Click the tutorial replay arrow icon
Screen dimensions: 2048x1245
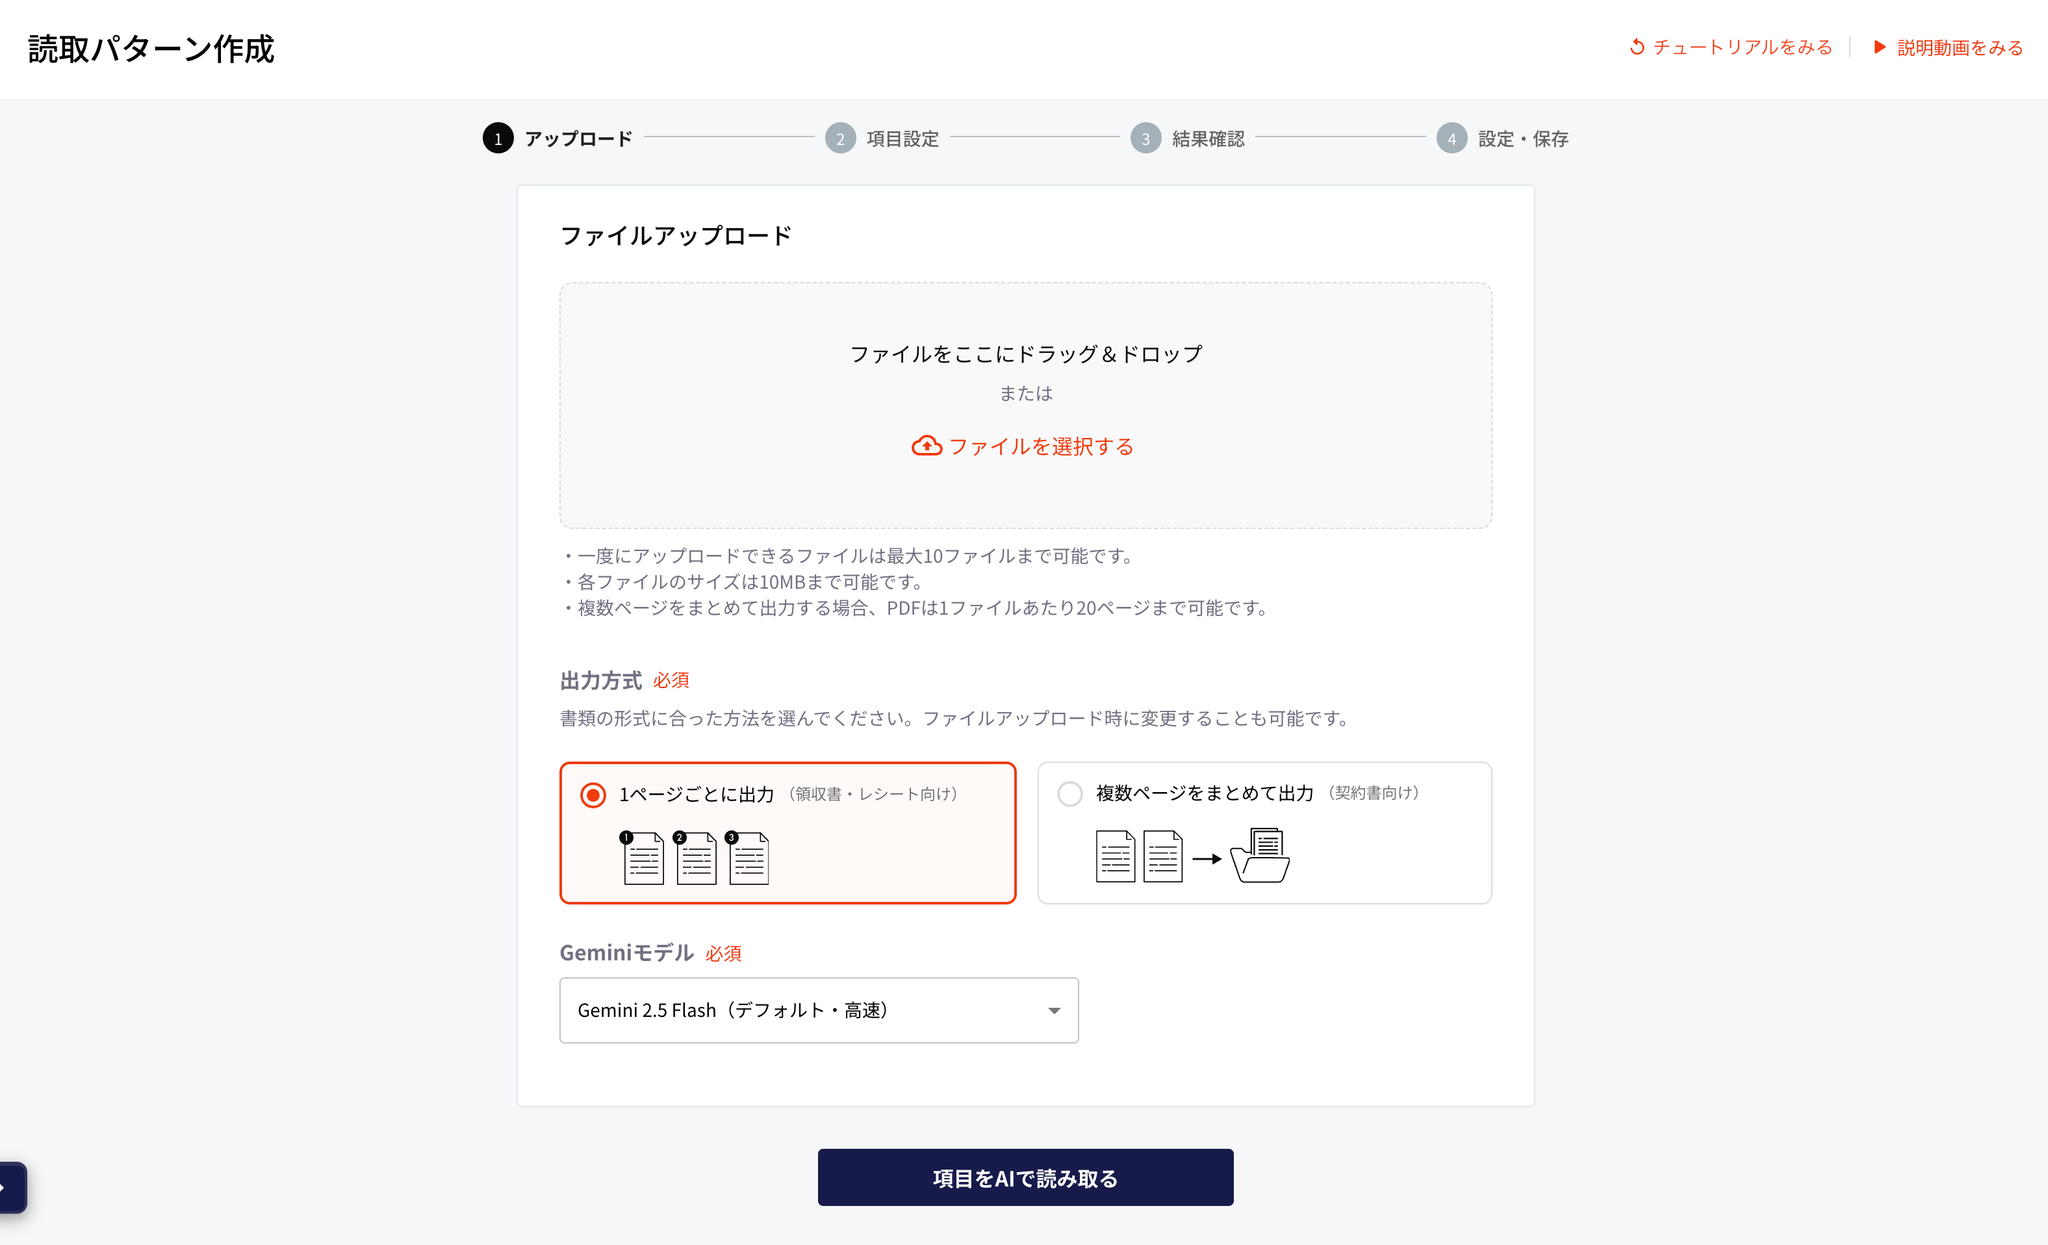(x=1637, y=47)
